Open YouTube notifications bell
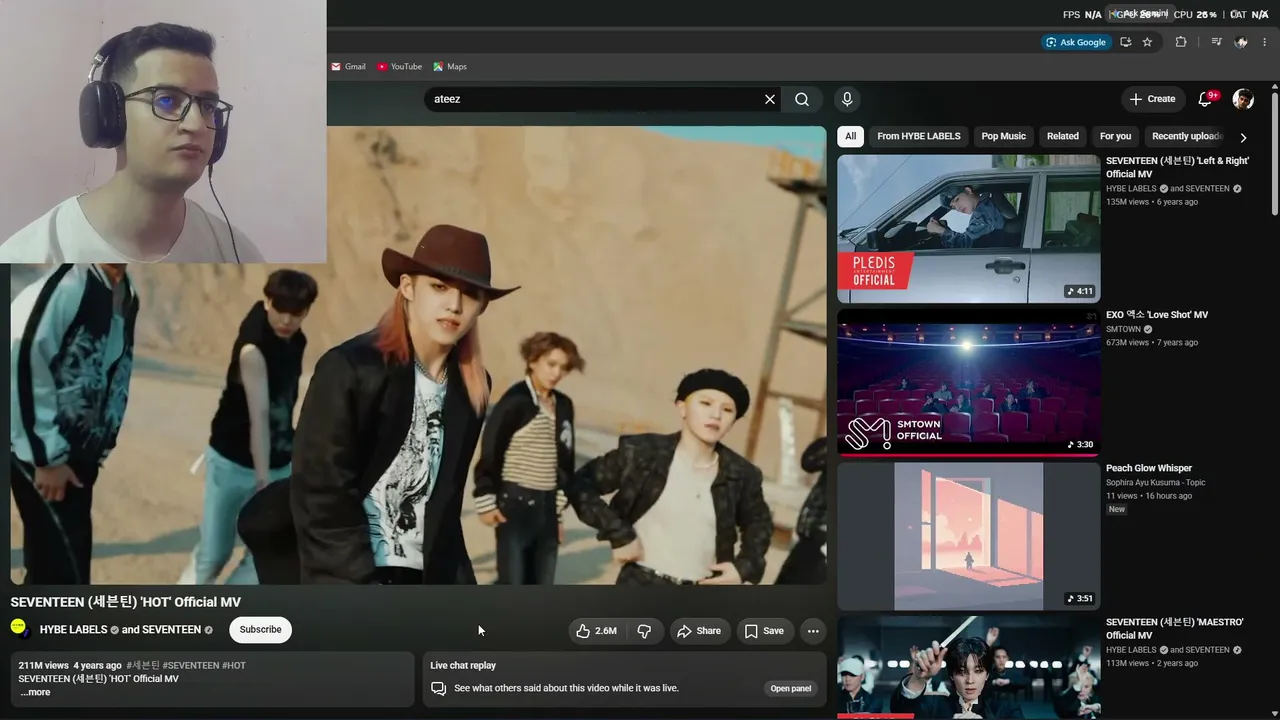Viewport: 1280px width, 720px height. point(1205,99)
